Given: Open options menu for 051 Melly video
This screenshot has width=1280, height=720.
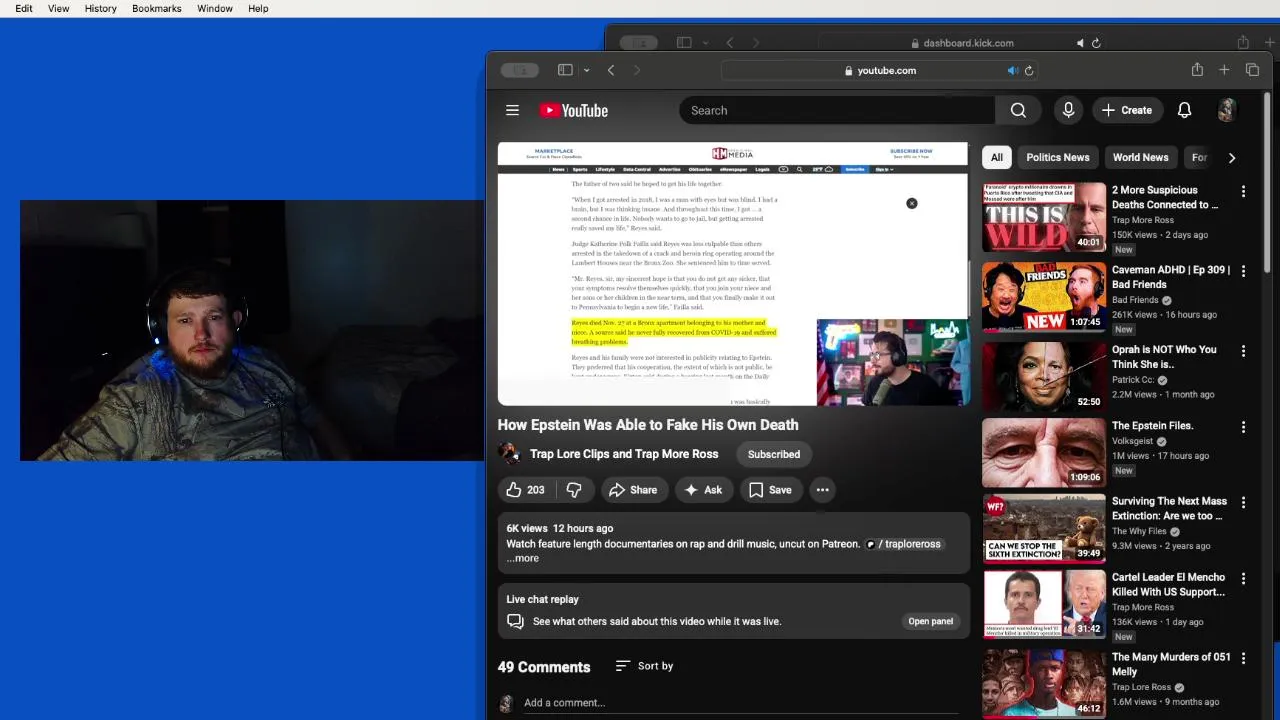Looking at the screenshot, I should click(x=1243, y=659).
